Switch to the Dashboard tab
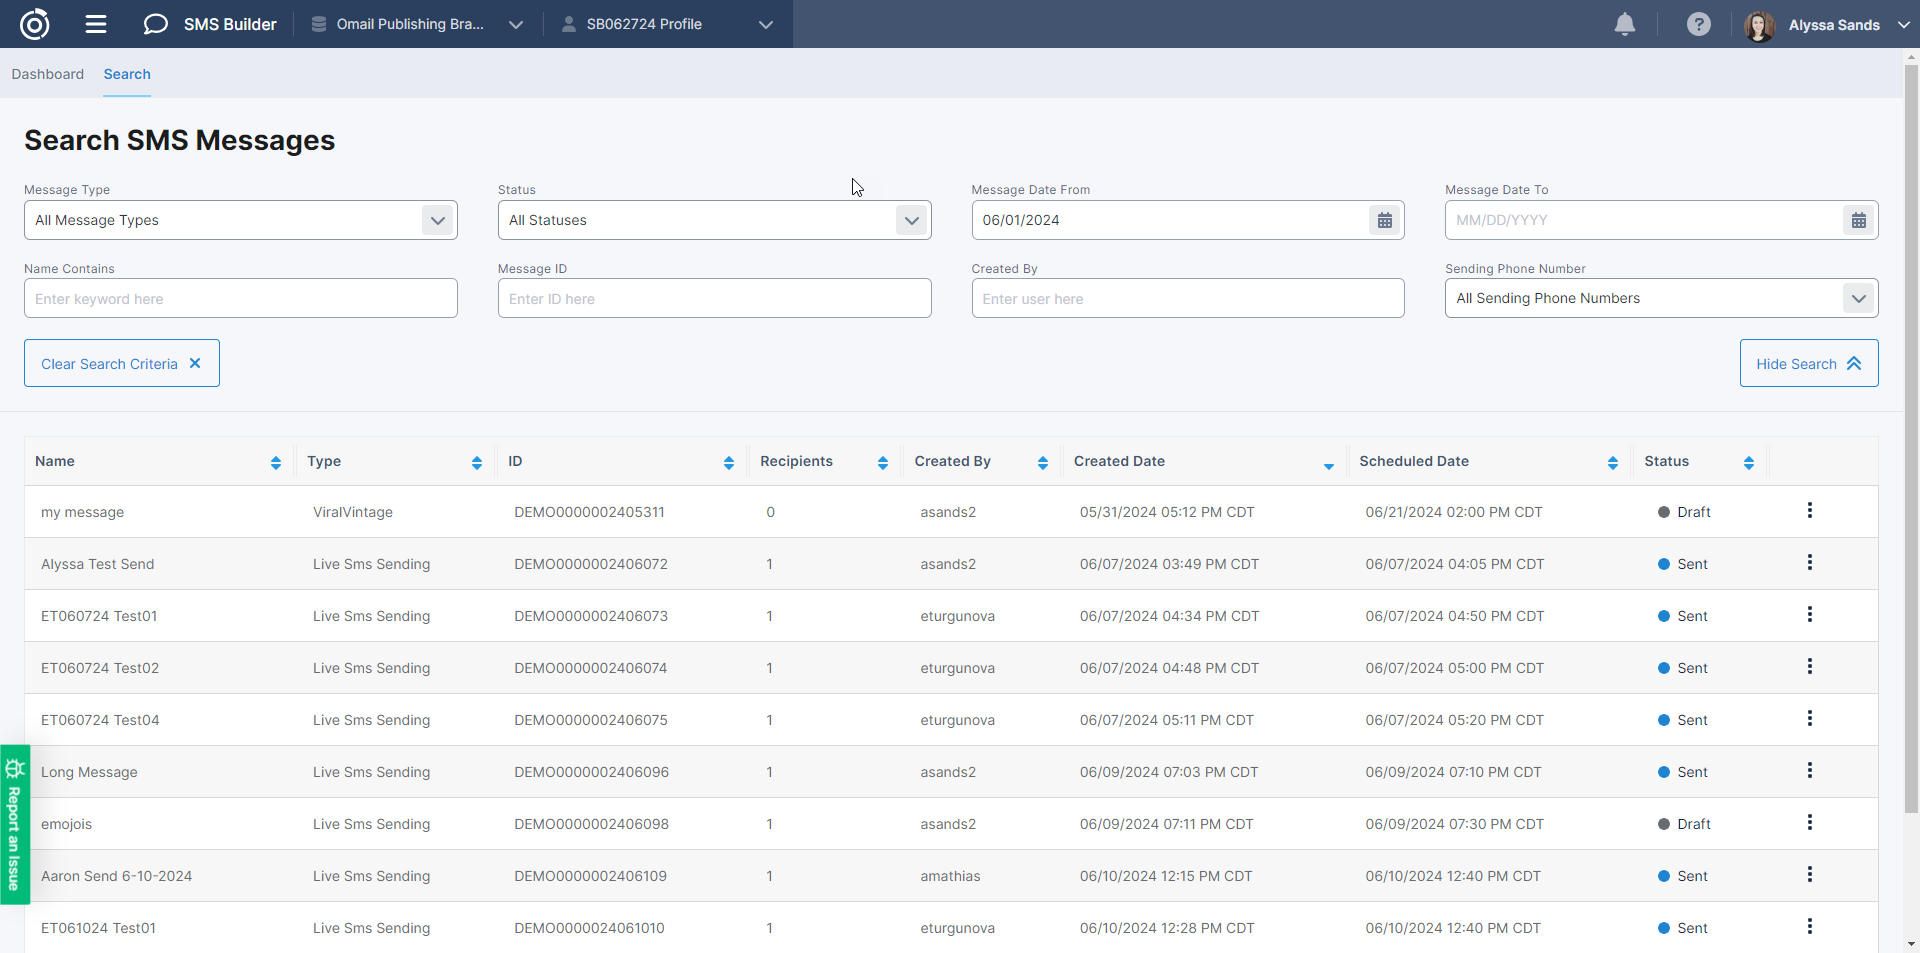This screenshot has height=953, width=1920. coord(48,74)
